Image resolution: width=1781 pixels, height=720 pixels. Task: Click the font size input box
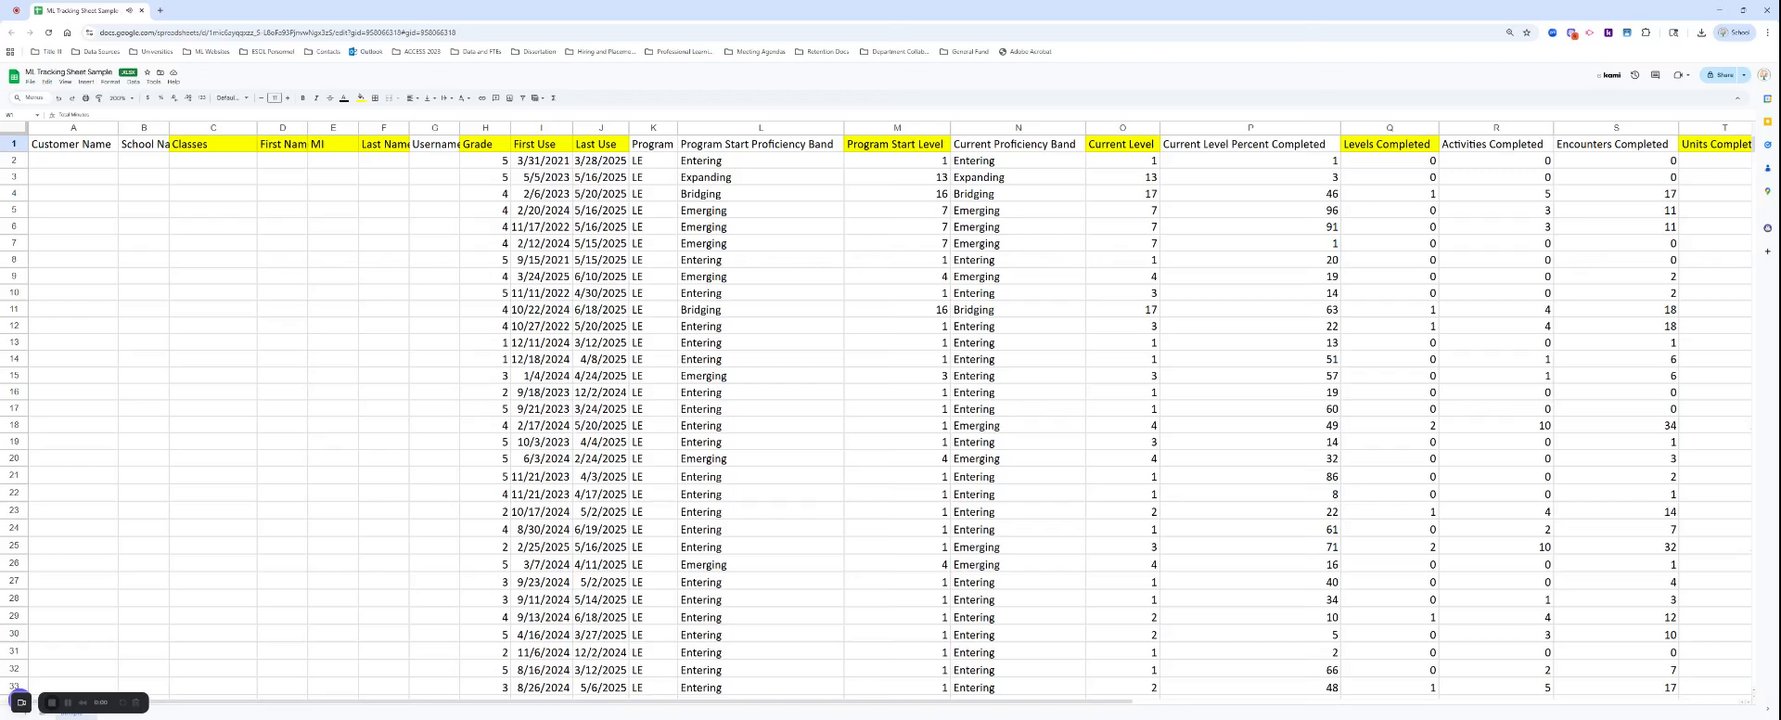click(274, 98)
